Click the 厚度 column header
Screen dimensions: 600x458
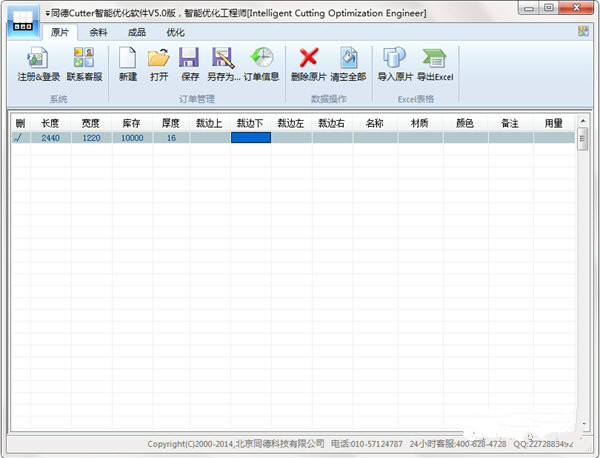[171, 123]
